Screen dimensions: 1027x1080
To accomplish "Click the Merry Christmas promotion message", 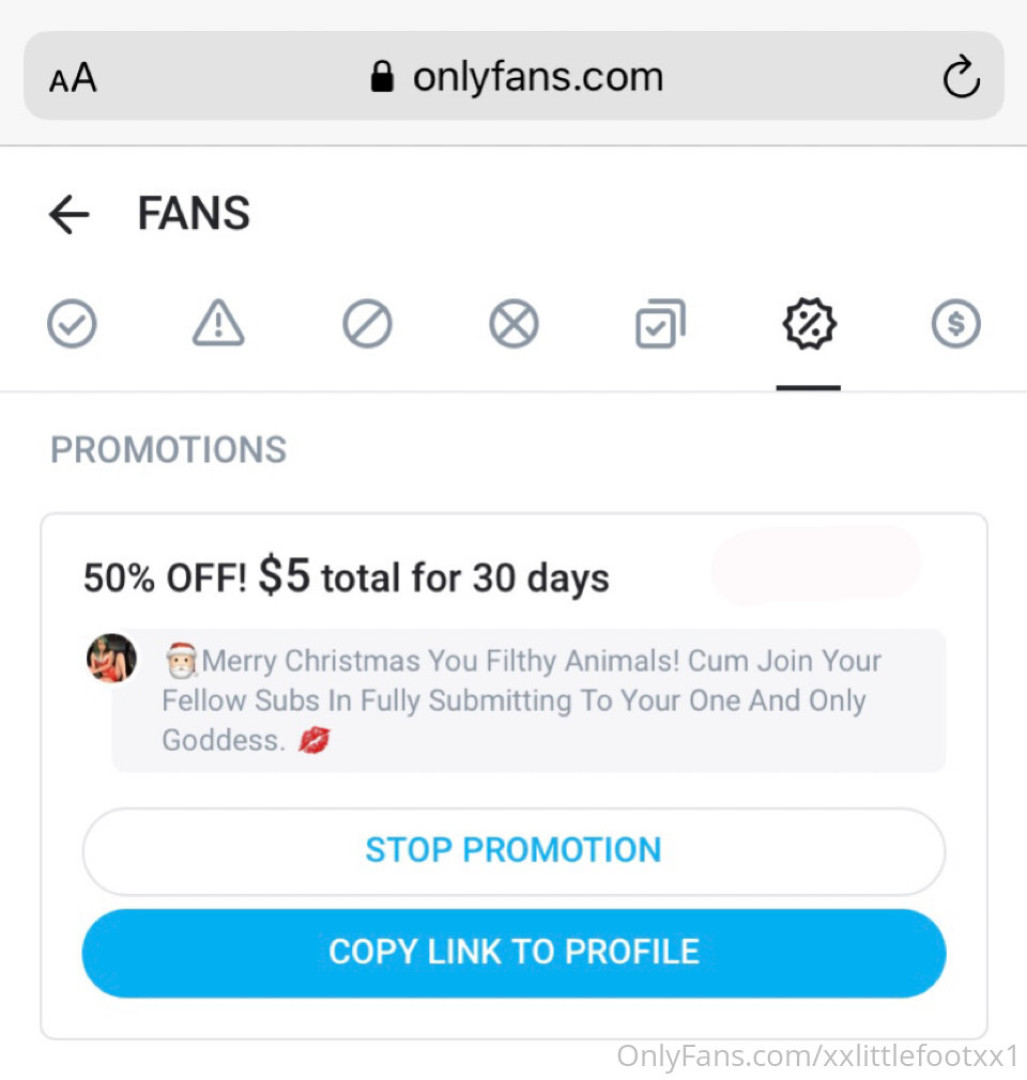I will pyautogui.click(x=522, y=700).
